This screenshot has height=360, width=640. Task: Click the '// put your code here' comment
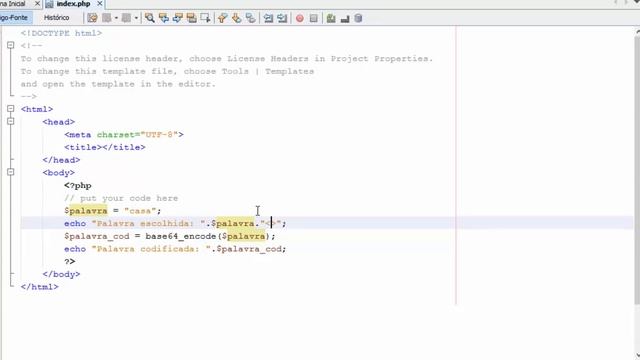[121, 198]
